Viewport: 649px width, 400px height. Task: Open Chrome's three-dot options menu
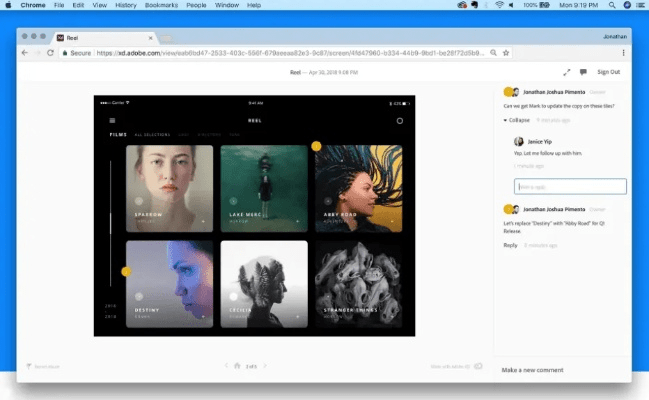[622, 52]
